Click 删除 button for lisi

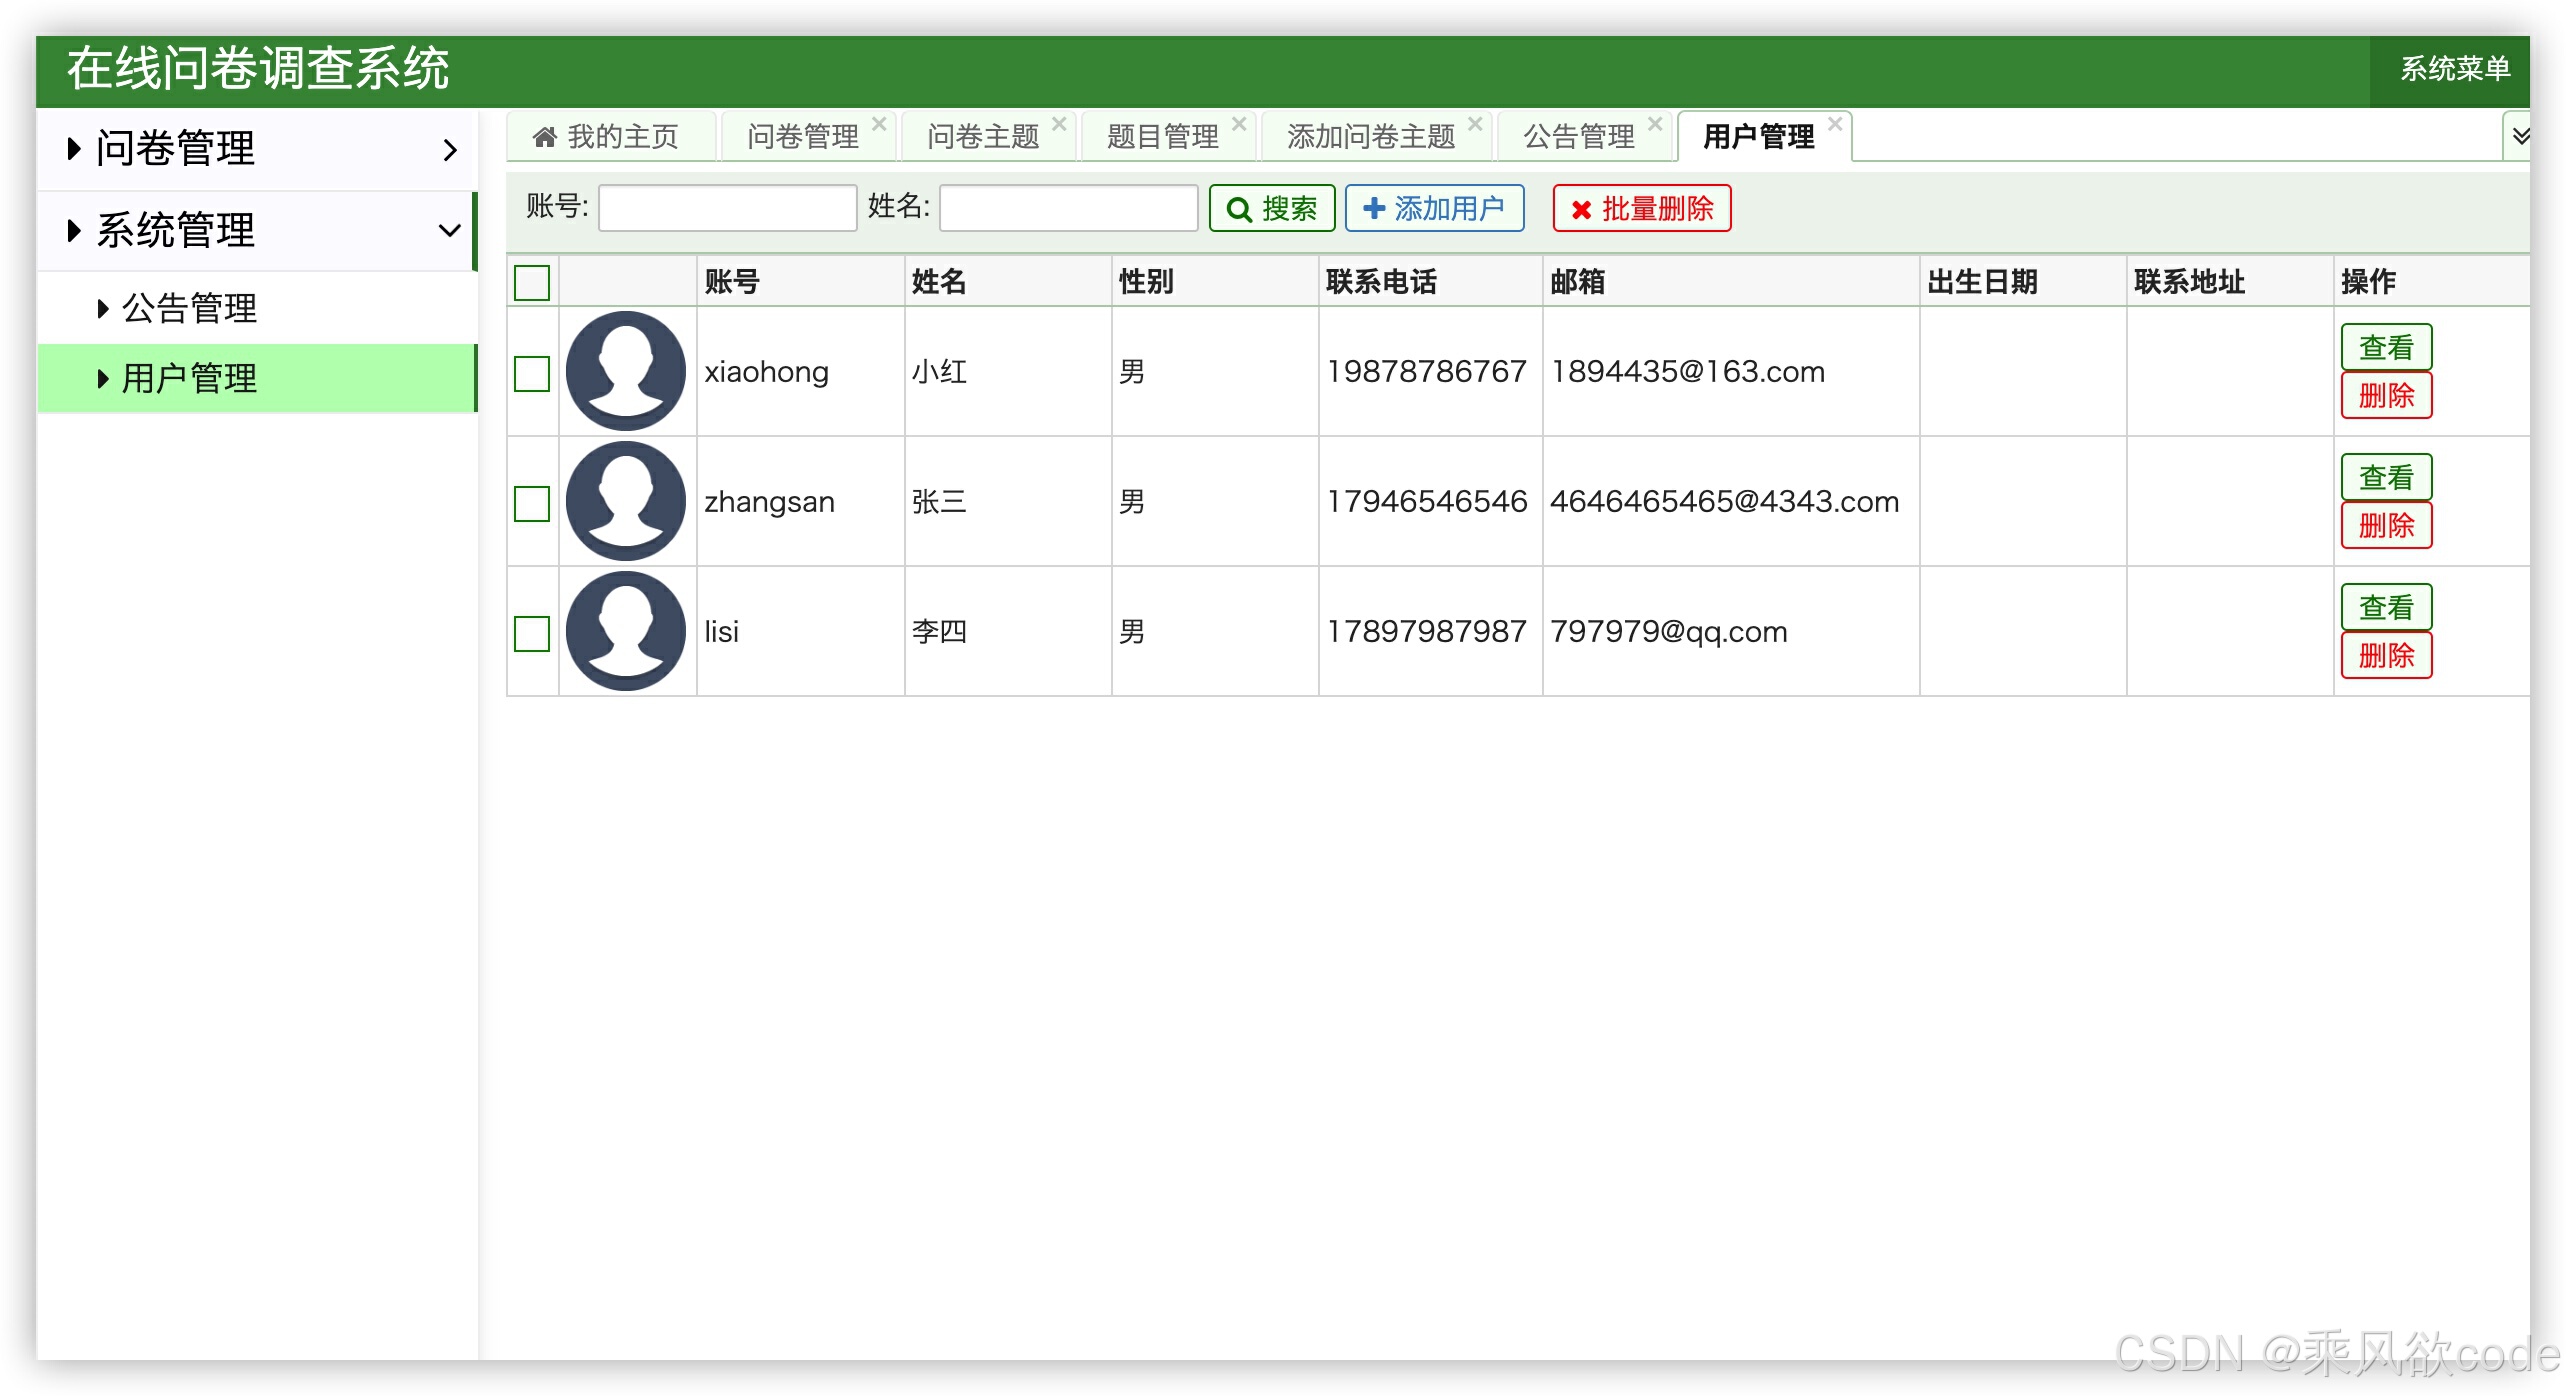click(2385, 656)
